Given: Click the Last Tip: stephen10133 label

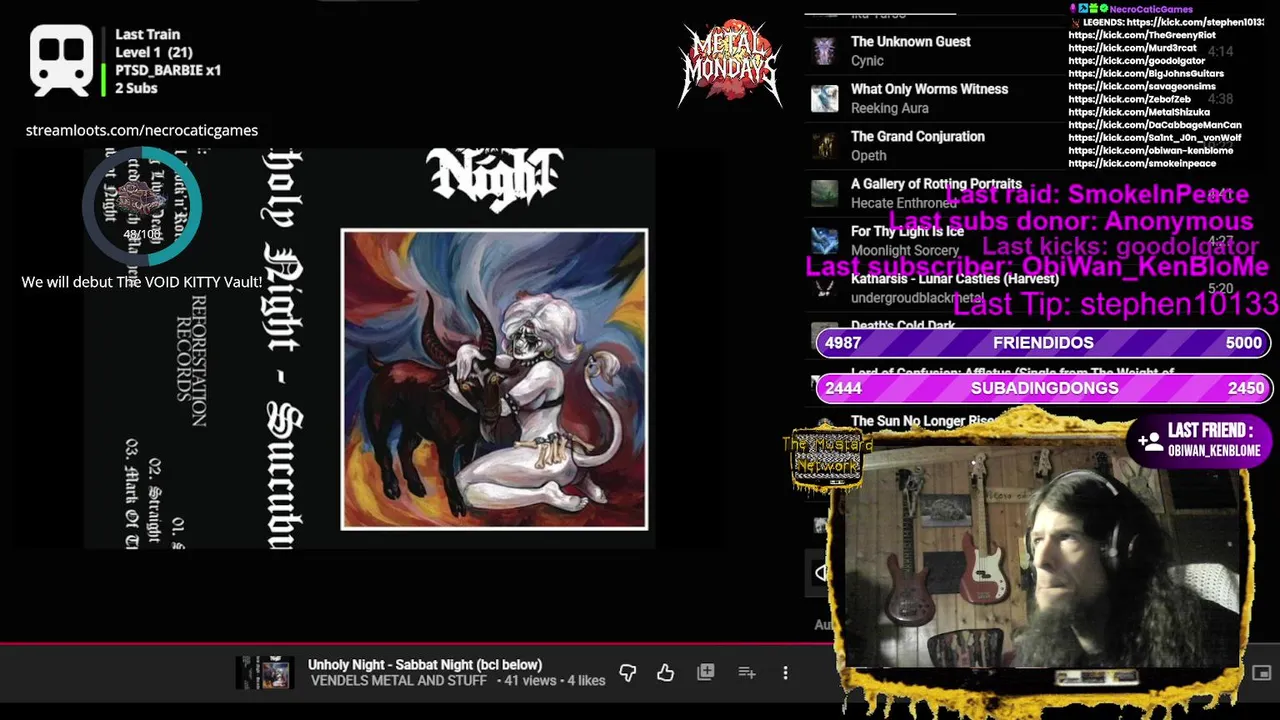Looking at the screenshot, I should (x=1116, y=304).
